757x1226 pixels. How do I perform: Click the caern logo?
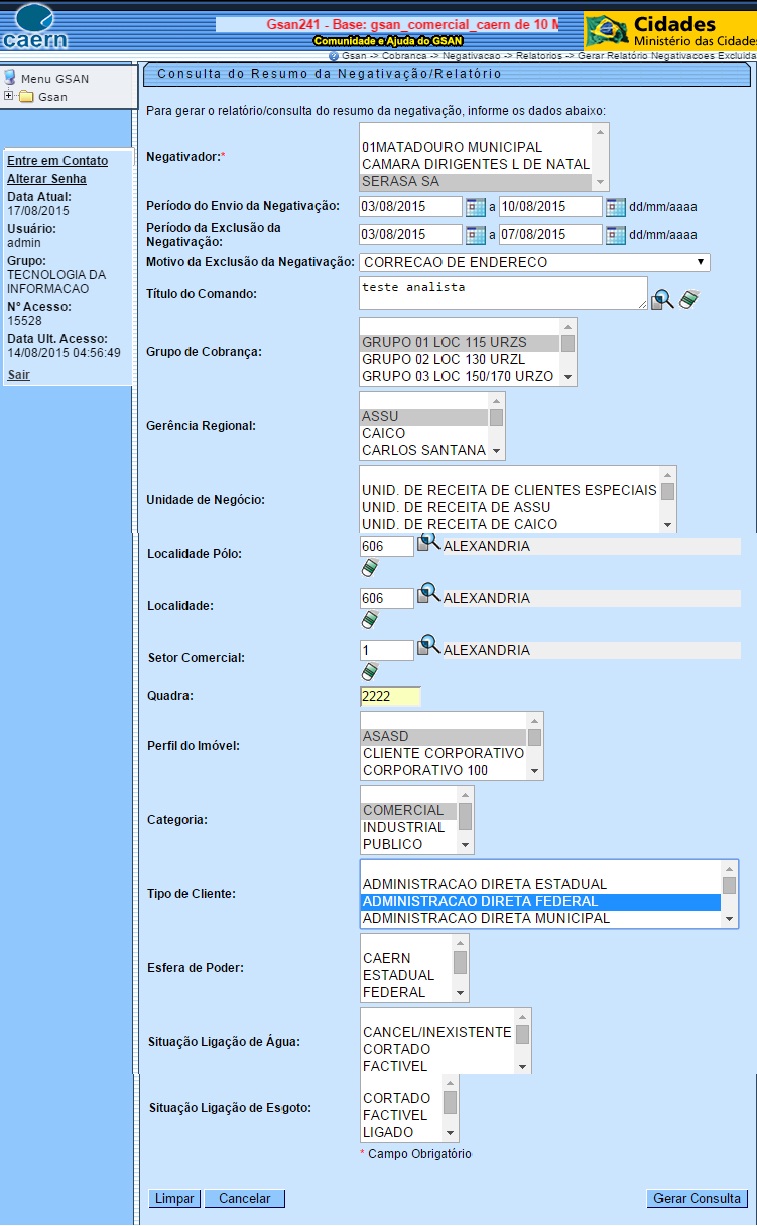pos(36,27)
